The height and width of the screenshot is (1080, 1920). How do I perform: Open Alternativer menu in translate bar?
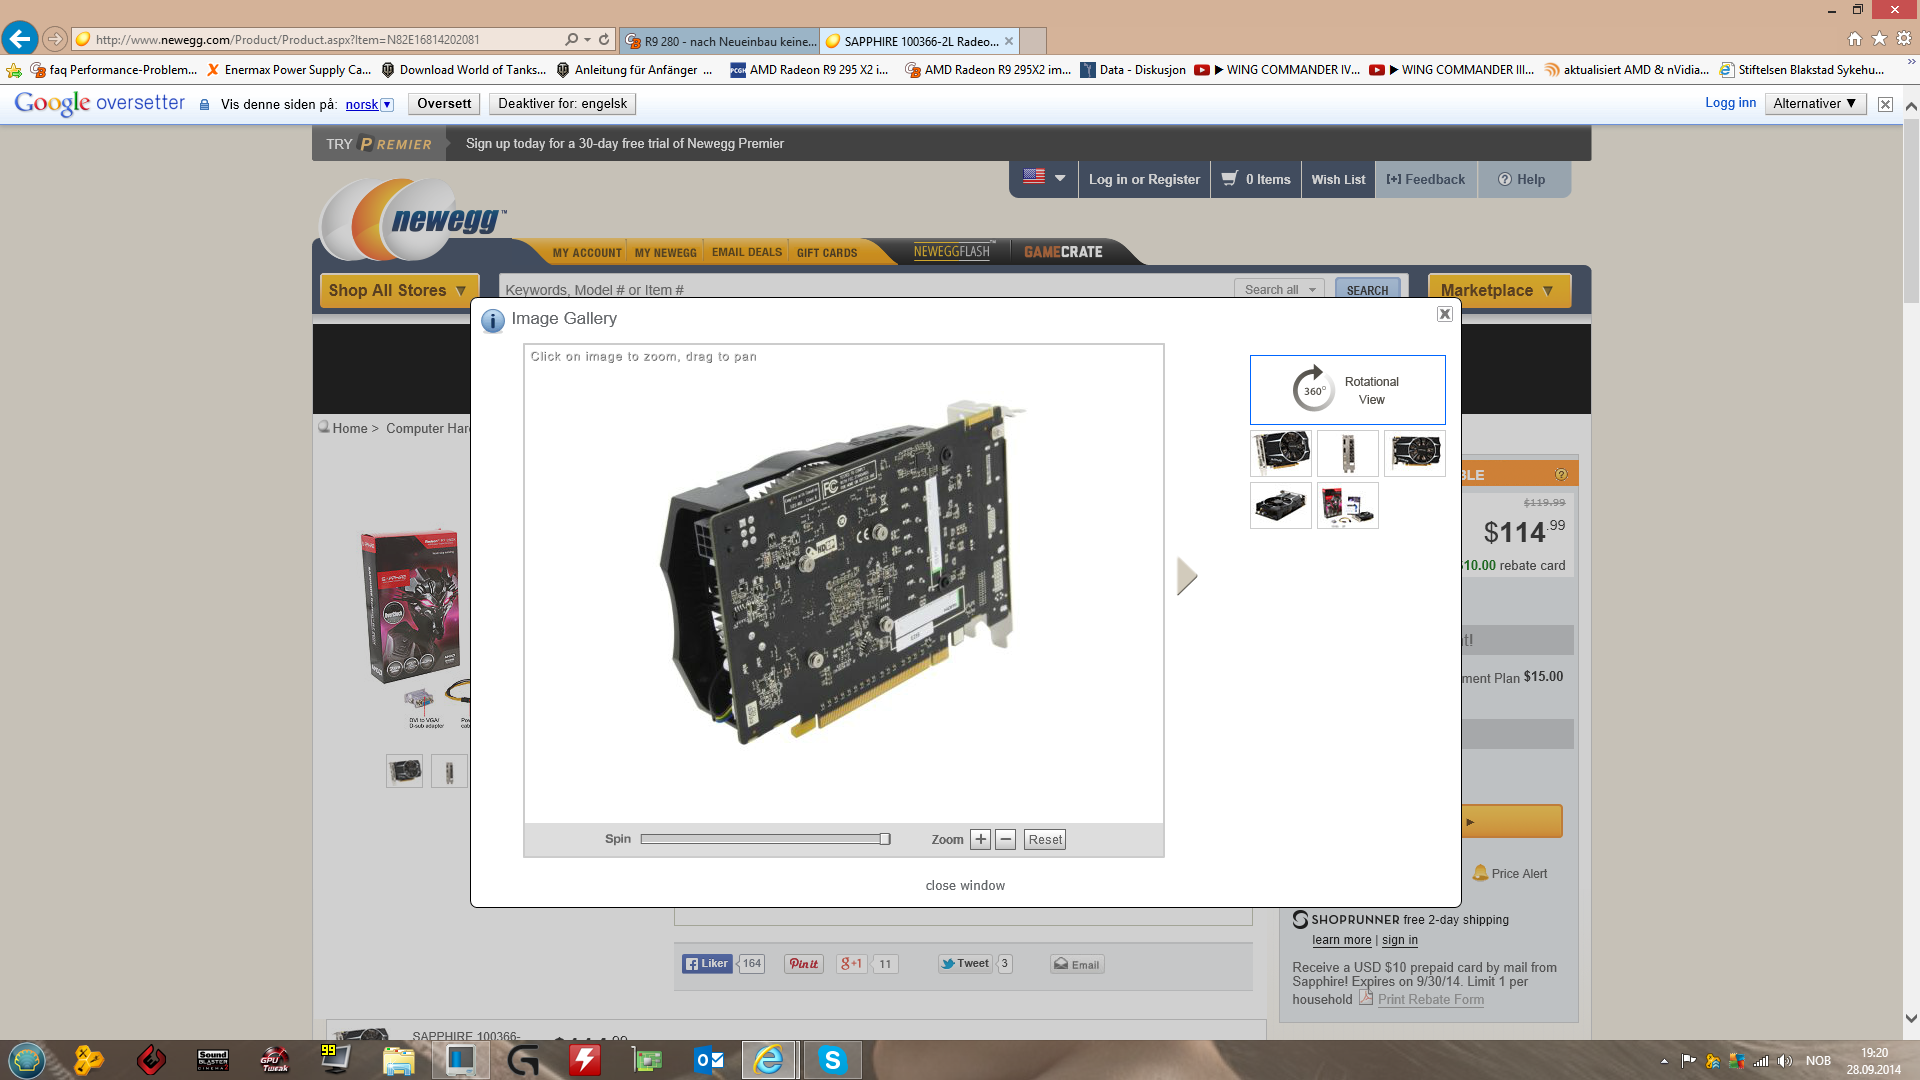1814,104
